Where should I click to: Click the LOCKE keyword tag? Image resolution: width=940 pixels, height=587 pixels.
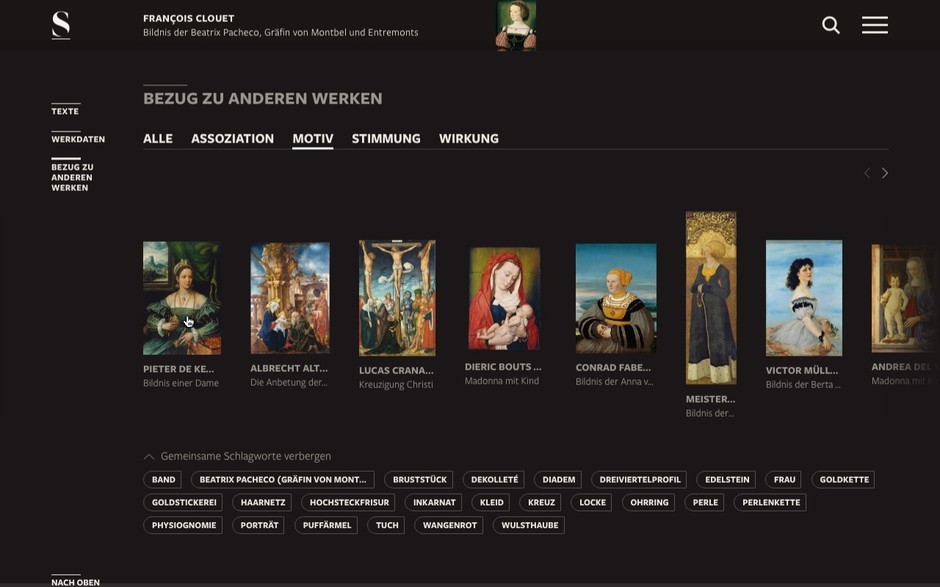(x=592, y=502)
